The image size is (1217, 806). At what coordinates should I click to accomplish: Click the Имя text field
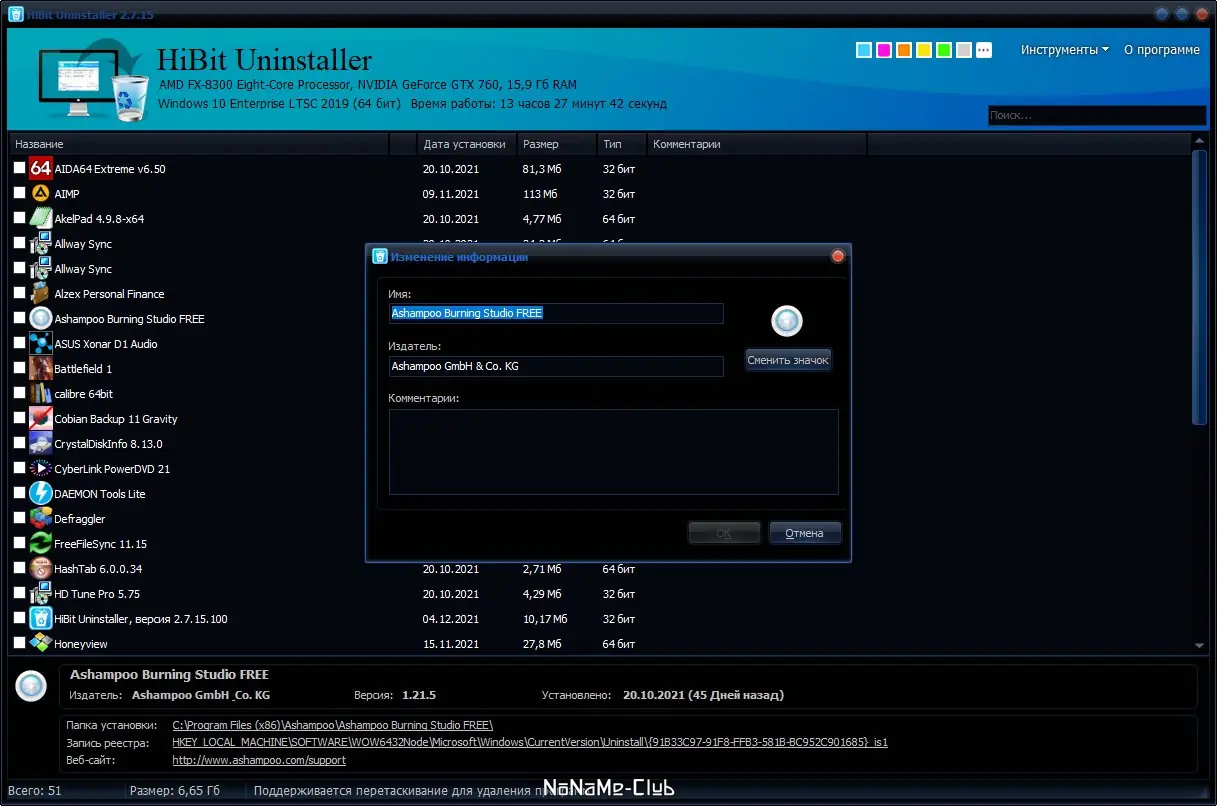tap(556, 313)
